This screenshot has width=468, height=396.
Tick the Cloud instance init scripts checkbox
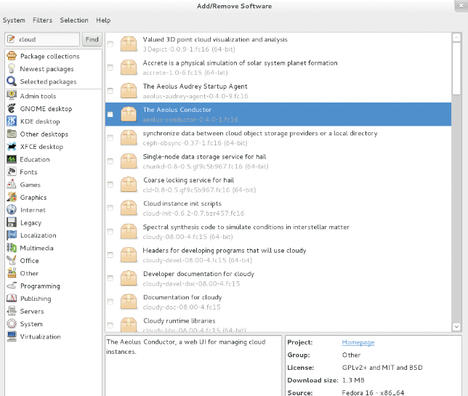pos(110,208)
